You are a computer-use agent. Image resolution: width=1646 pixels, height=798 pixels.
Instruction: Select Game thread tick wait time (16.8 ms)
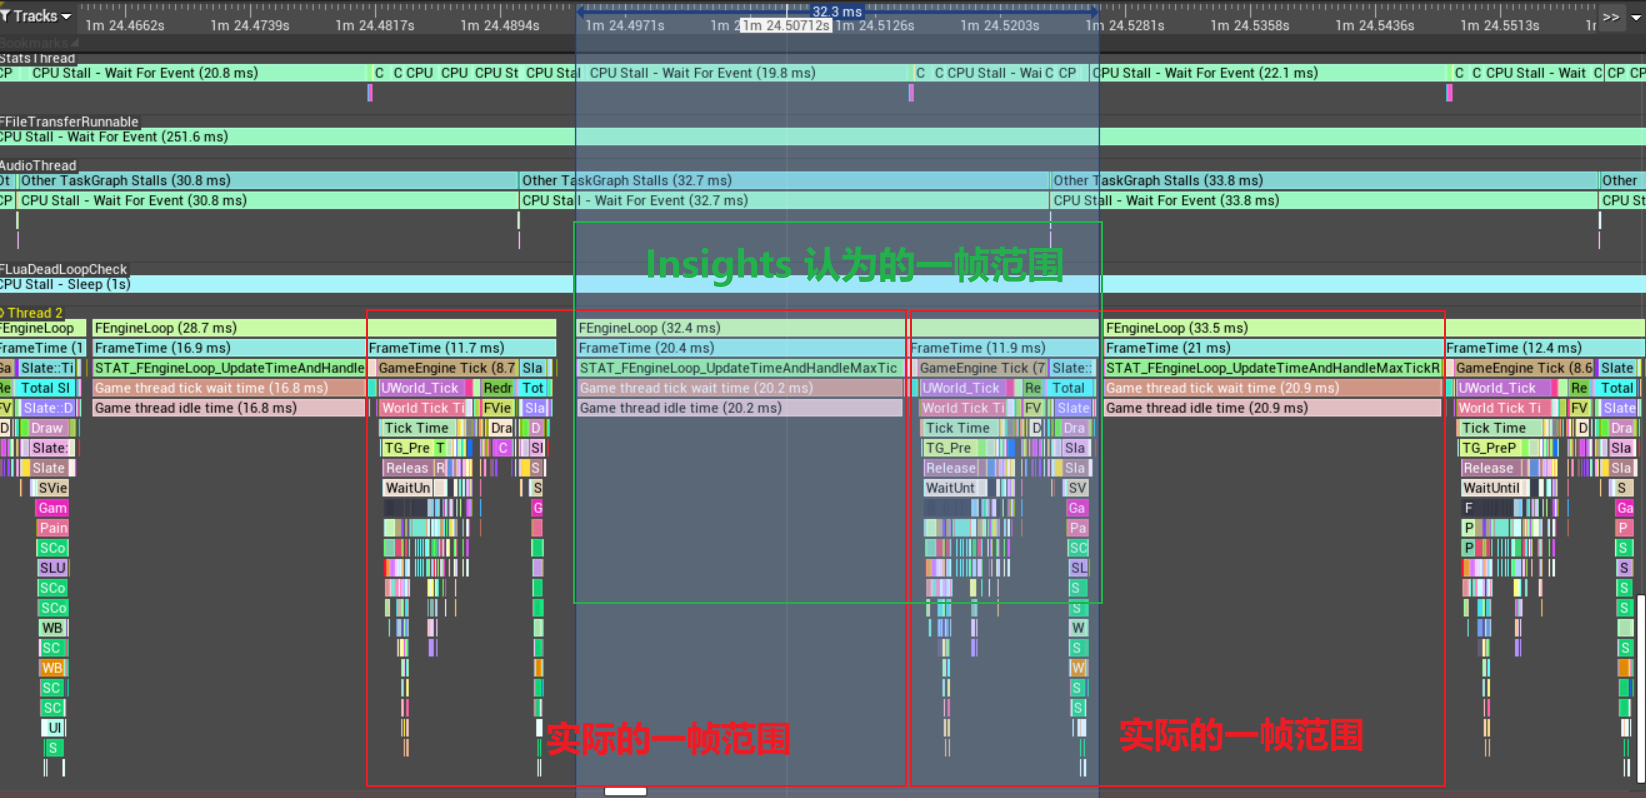229,388
